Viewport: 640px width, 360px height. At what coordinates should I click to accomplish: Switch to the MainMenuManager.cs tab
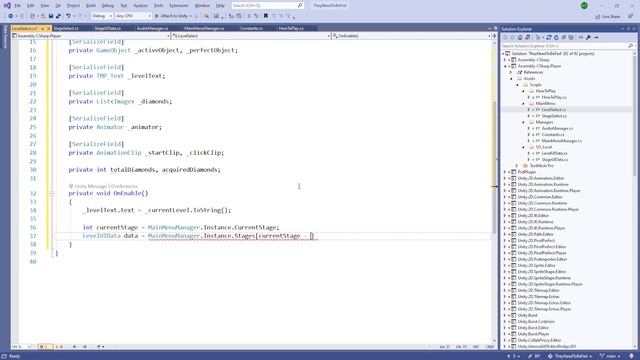204,28
